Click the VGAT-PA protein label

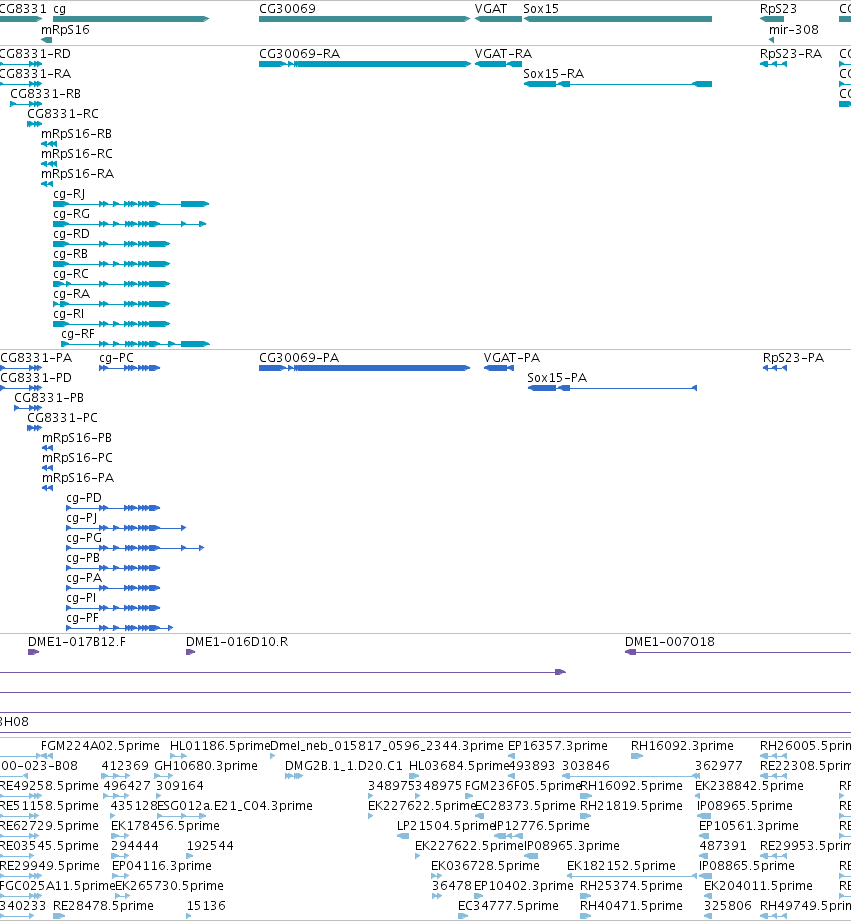[x=512, y=357]
